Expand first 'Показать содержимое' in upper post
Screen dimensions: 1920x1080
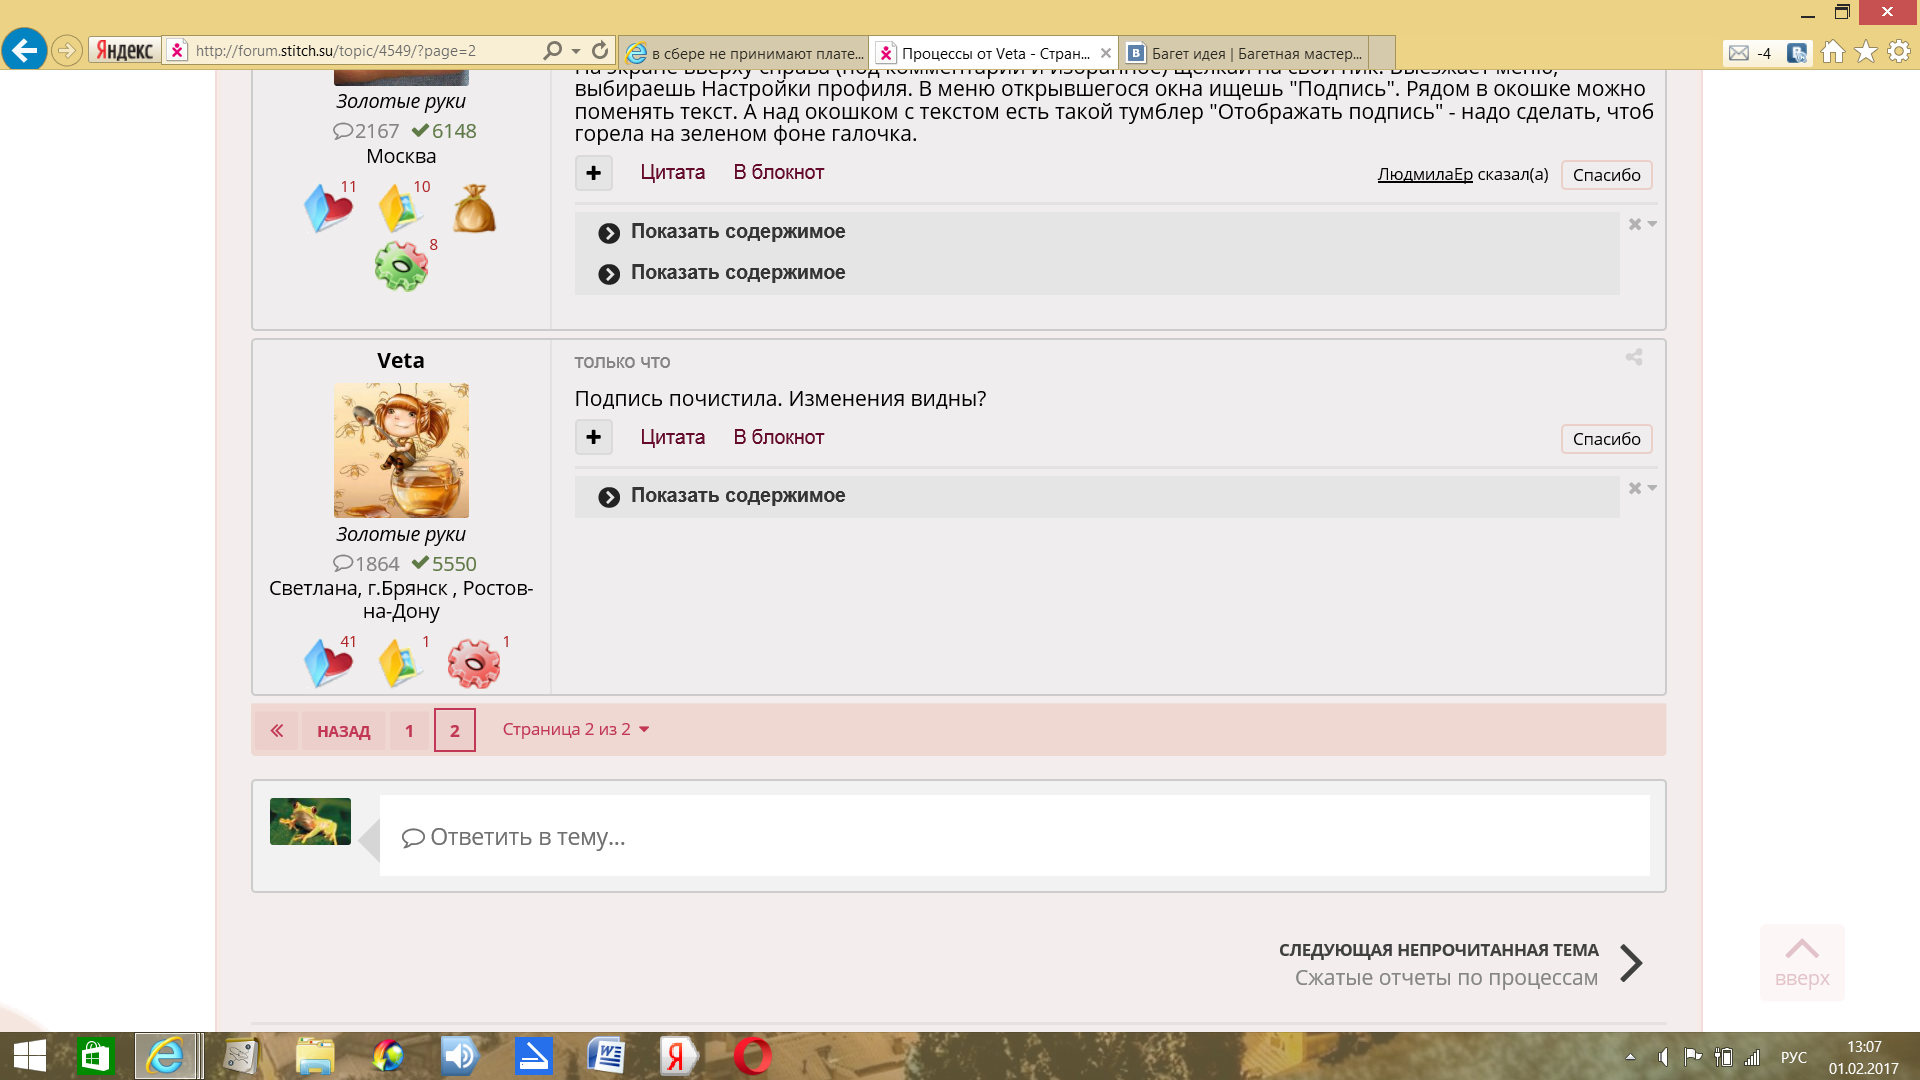[737, 232]
